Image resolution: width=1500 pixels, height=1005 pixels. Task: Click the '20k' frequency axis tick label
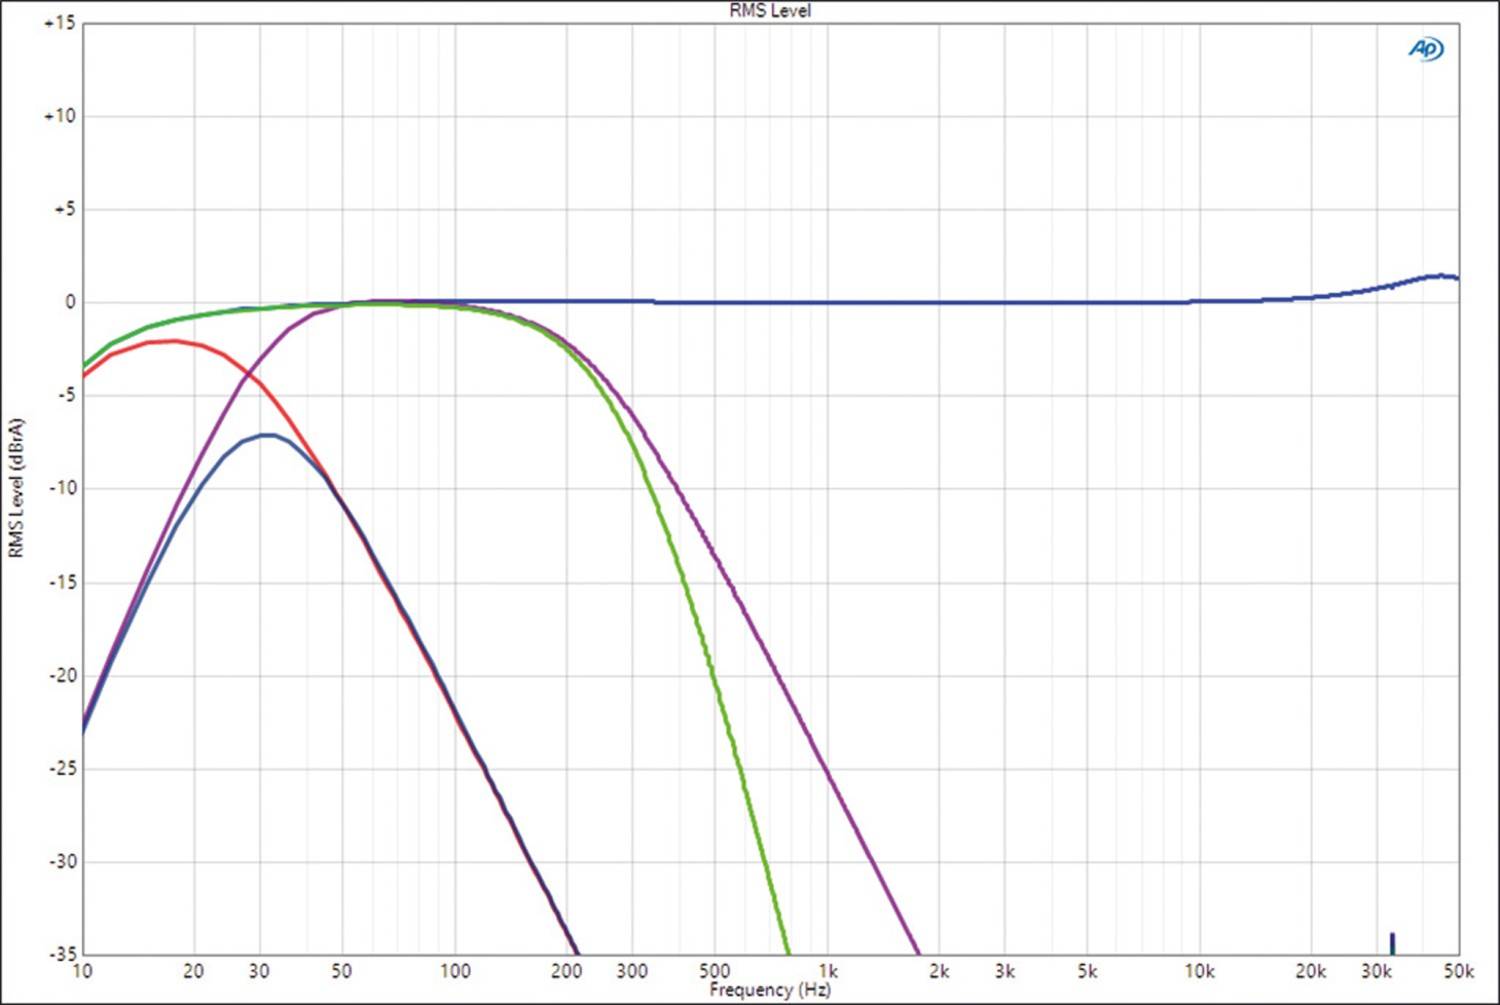coord(1311,971)
